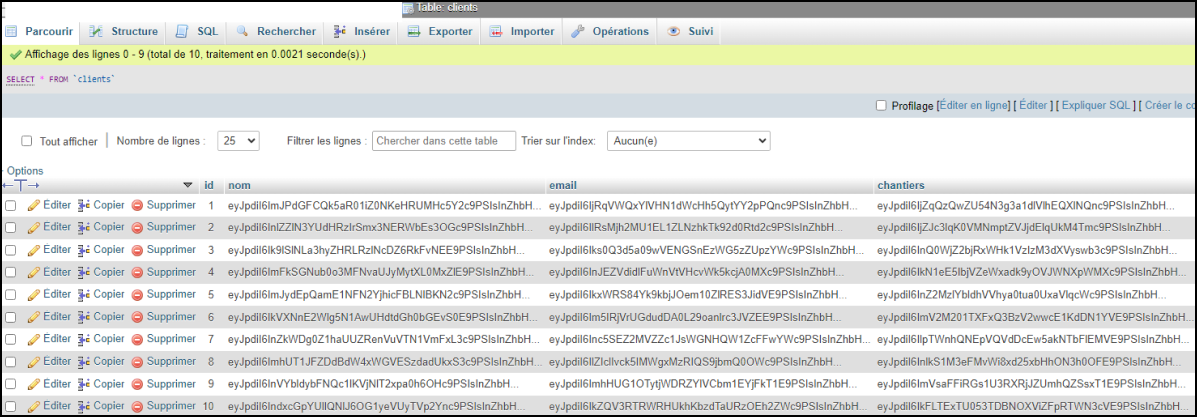Open the Trier sur l'index dropdown
Image resolution: width=1197 pixels, height=417 pixels.
point(688,141)
